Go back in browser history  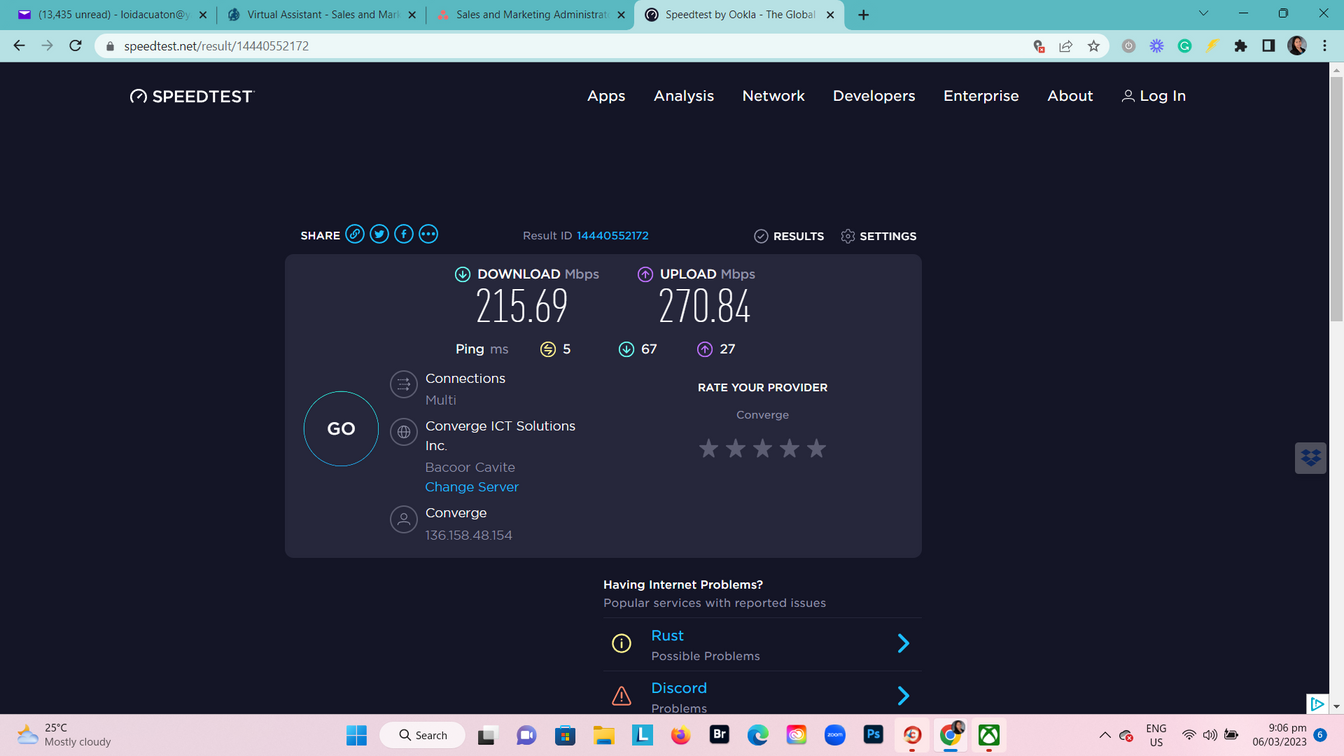19,46
